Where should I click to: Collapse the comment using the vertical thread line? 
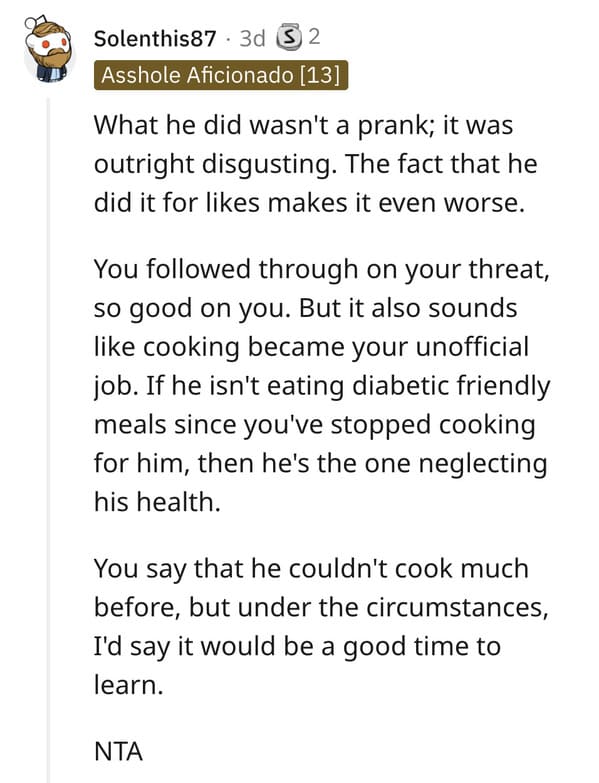pos(49,439)
